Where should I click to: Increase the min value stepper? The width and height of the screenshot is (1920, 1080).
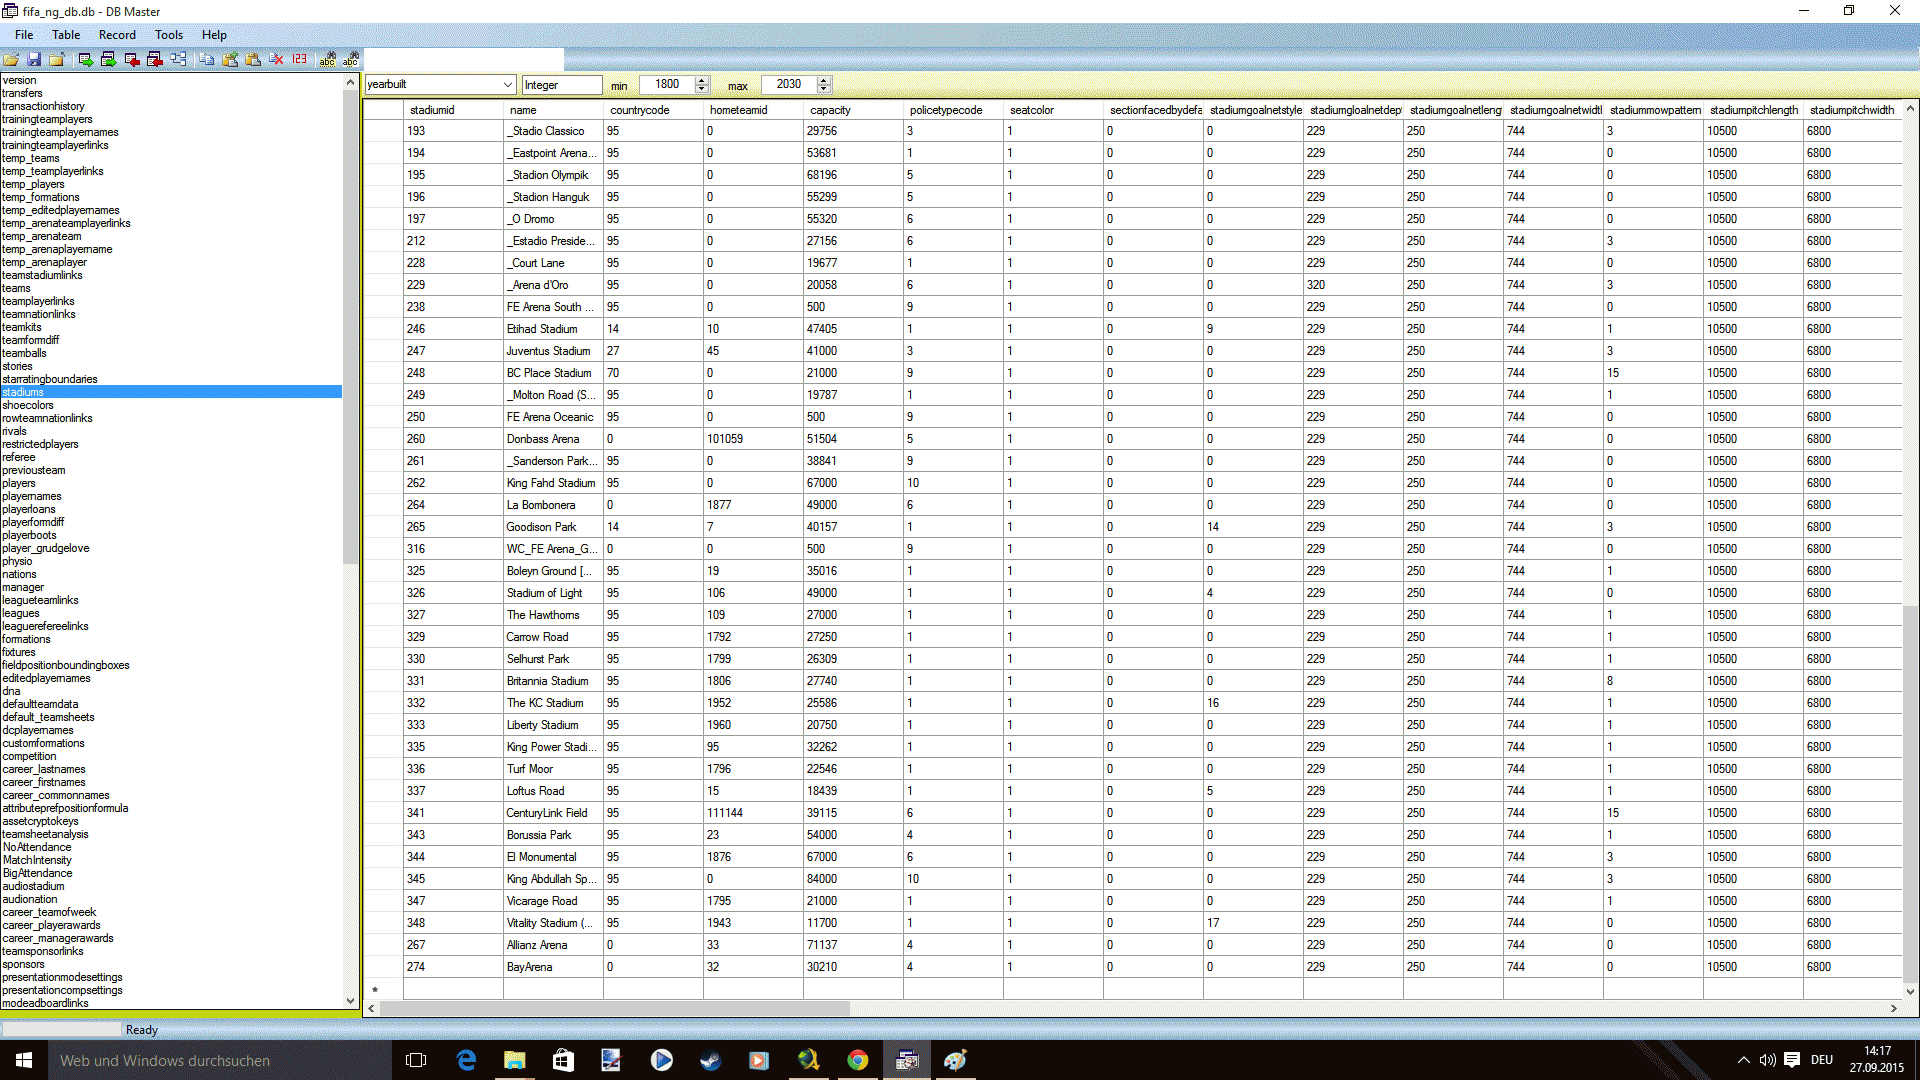pos(702,80)
